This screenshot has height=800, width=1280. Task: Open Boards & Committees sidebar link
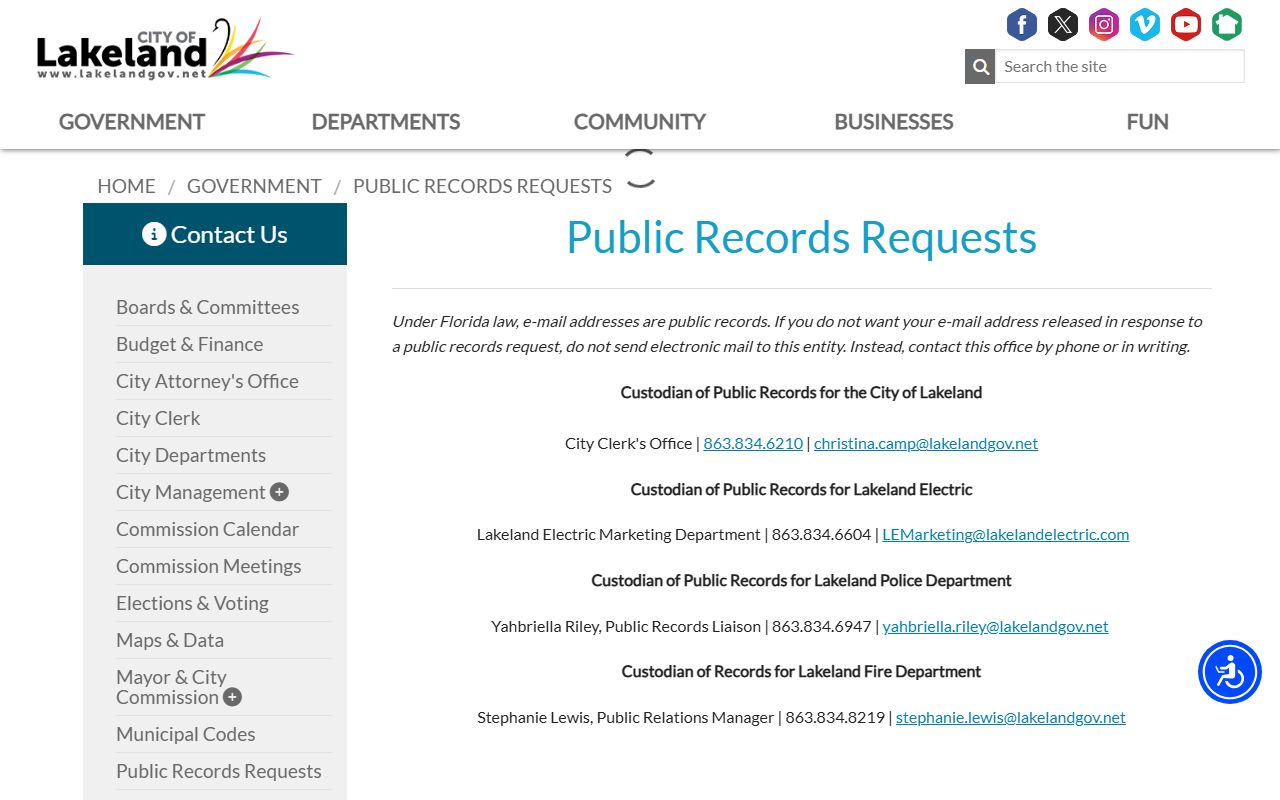[x=208, y=307]
